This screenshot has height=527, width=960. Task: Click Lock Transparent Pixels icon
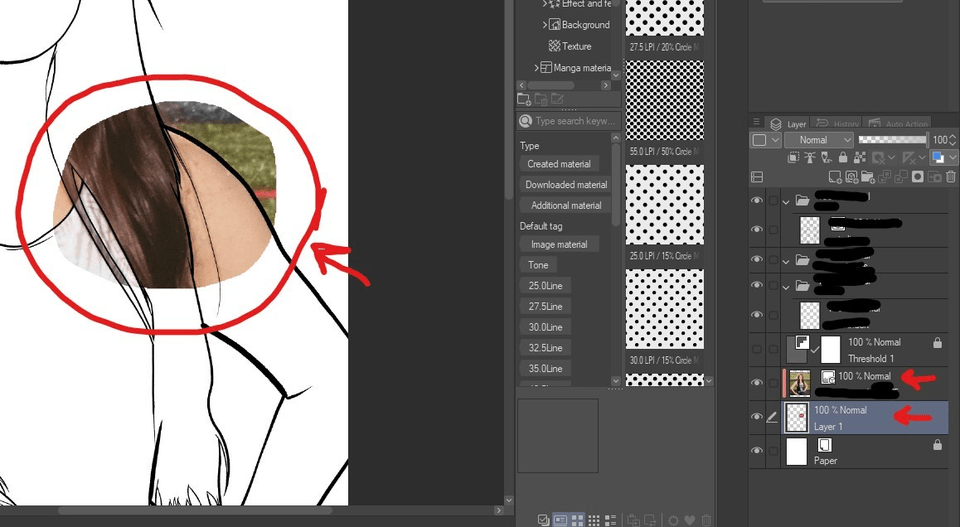860,158
